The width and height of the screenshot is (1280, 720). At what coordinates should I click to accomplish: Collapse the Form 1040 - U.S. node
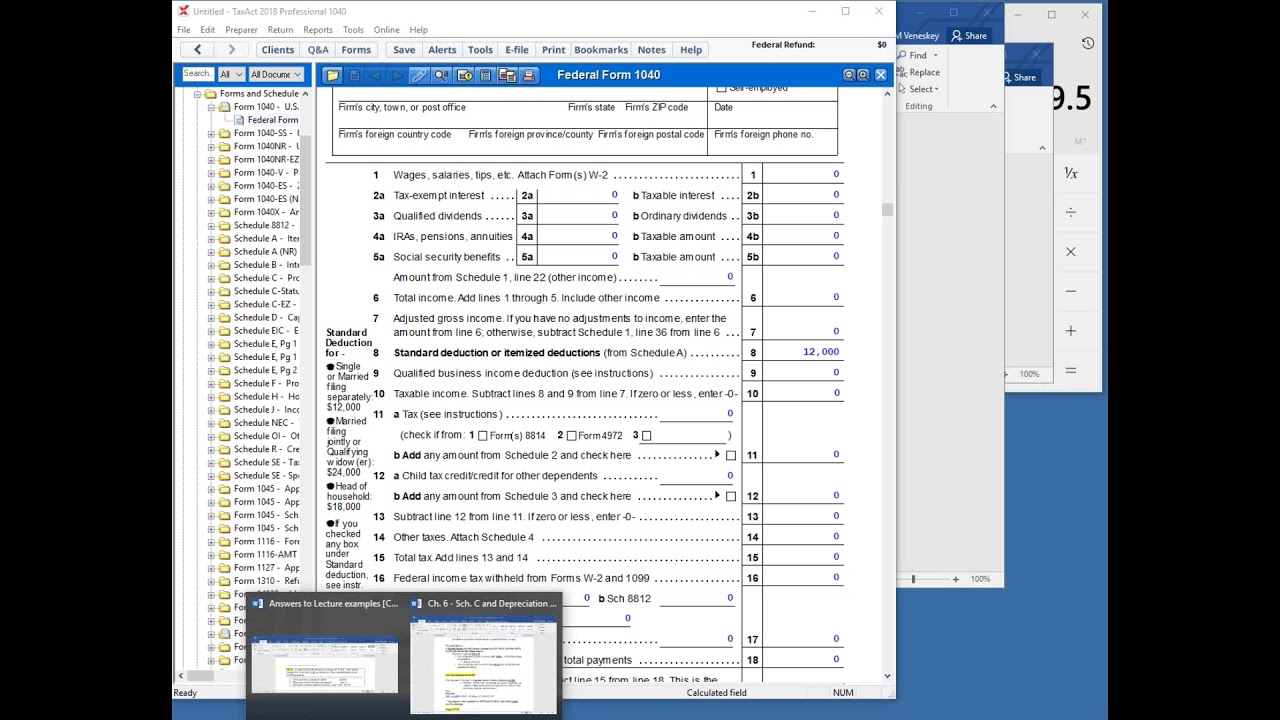tap(211, 107)
